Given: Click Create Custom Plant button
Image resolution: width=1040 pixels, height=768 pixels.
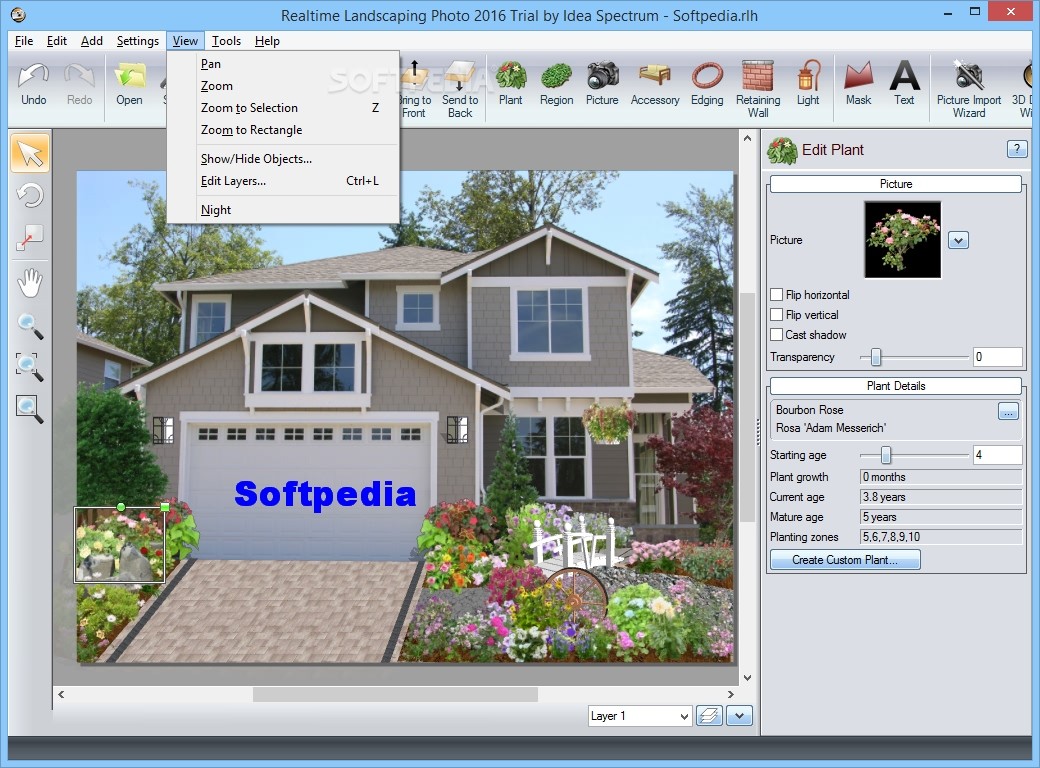Looking at the screenshot, I should tap(845, 560).
